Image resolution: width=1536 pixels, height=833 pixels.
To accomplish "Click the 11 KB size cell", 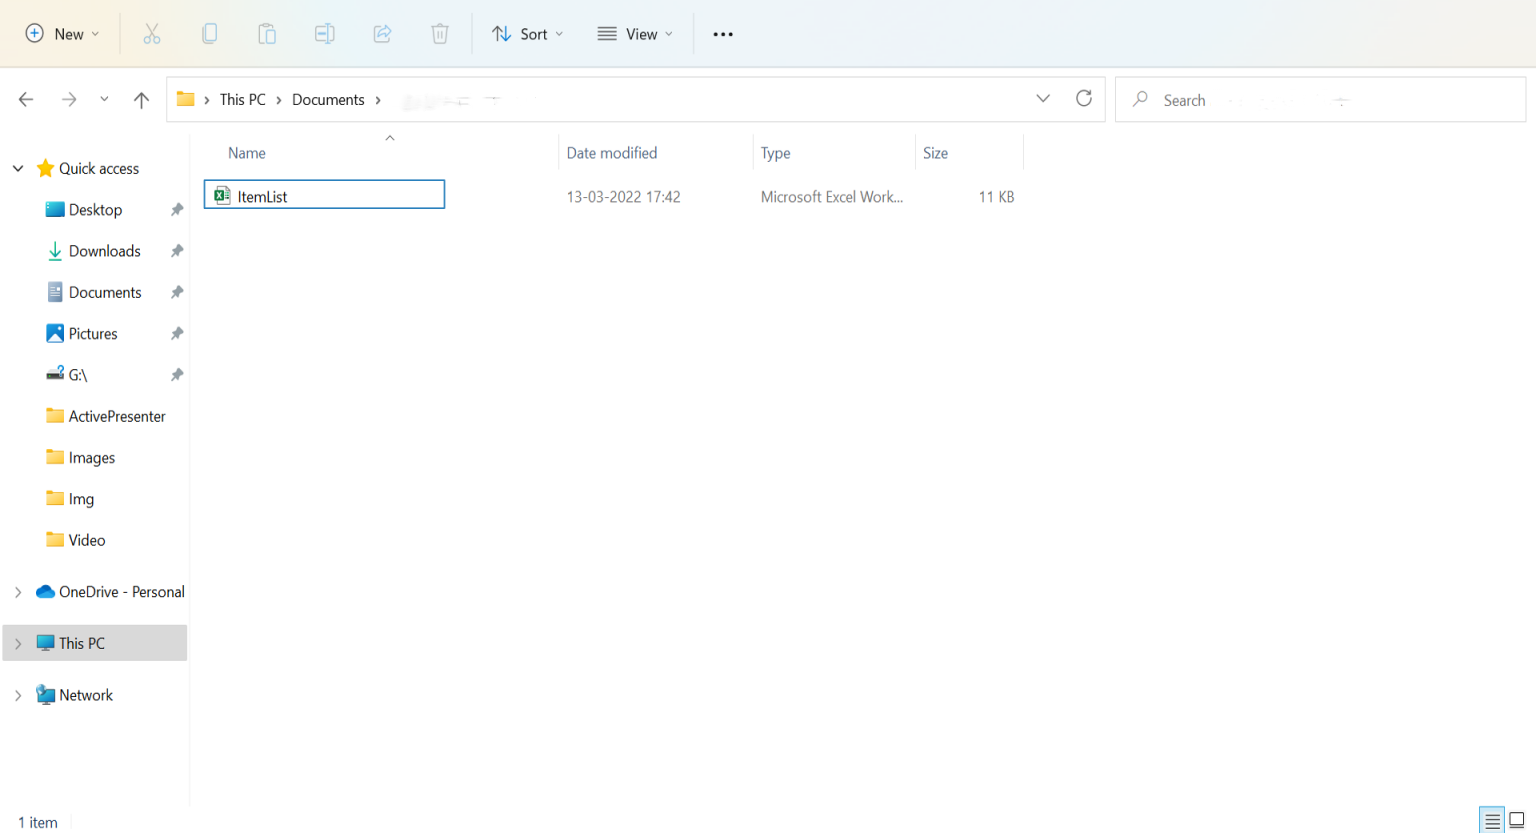I will [996, 197].
